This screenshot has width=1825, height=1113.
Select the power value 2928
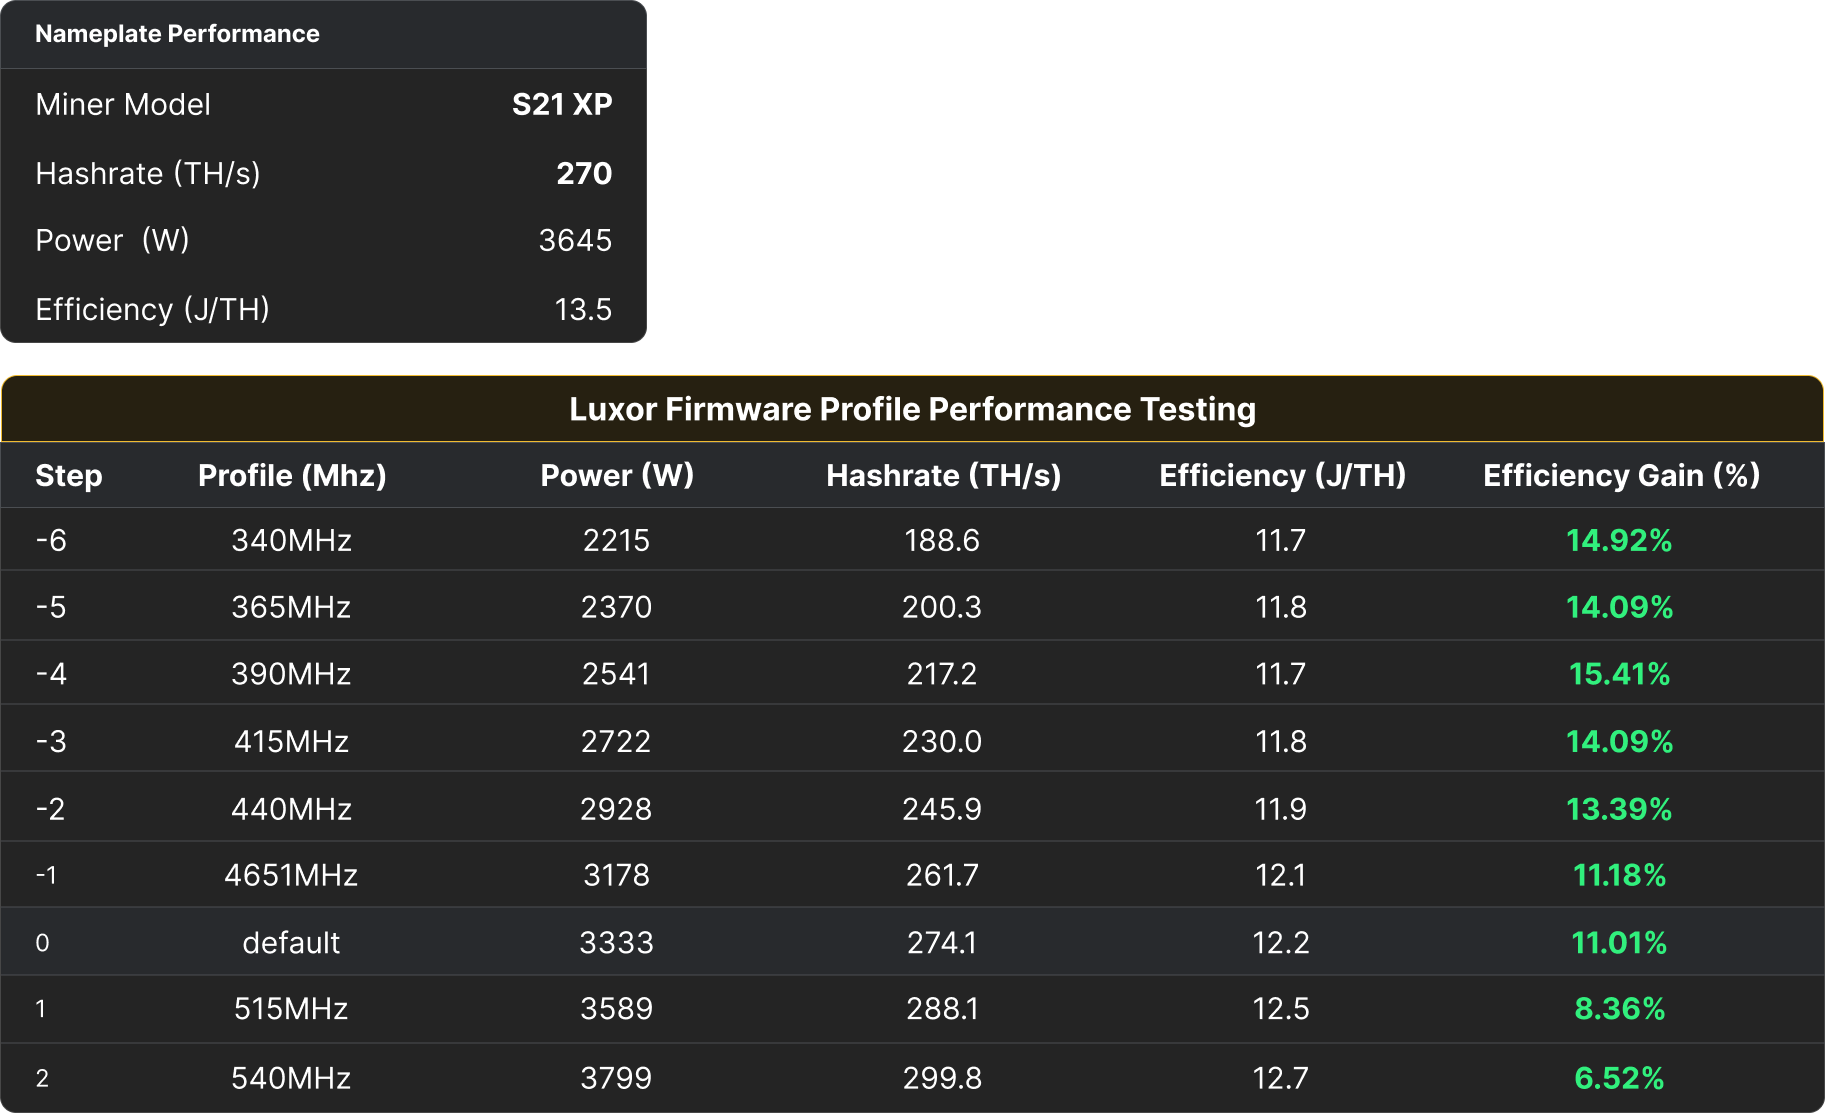point(616,809)
